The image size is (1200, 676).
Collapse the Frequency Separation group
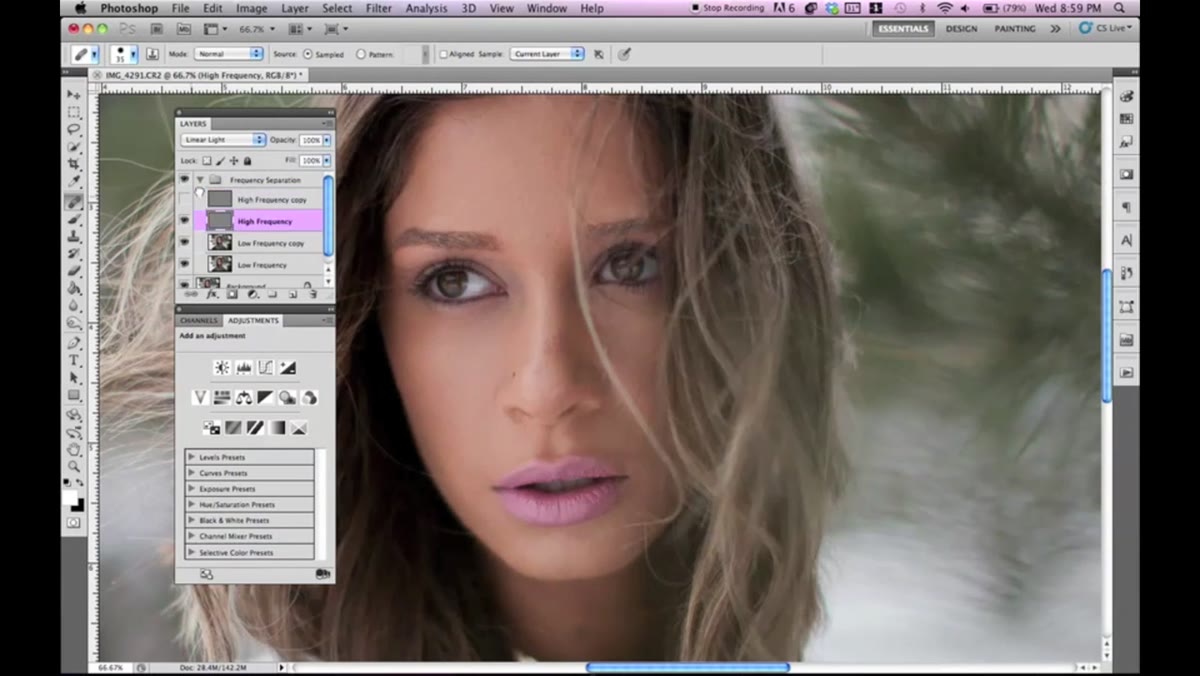pyautogui.click(x=200, y=180)
